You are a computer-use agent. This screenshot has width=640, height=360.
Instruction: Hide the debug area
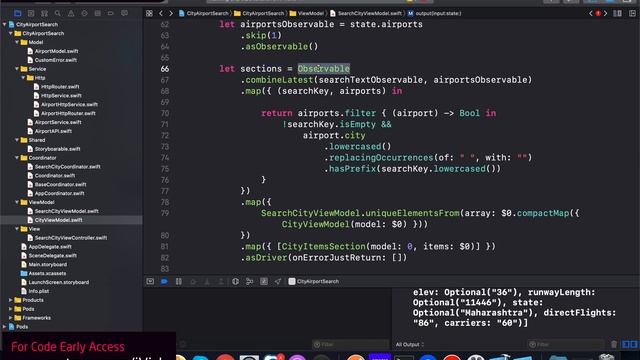(150, 281)
